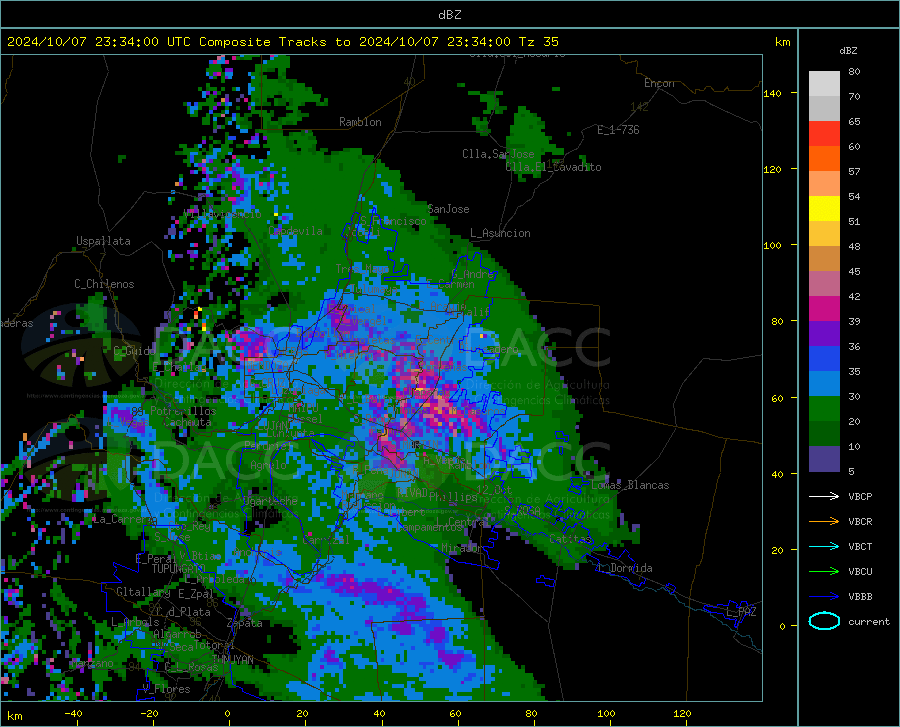Click the La_Carrera map label
Viewport: 900px width, 727px height.
[124, 519]
